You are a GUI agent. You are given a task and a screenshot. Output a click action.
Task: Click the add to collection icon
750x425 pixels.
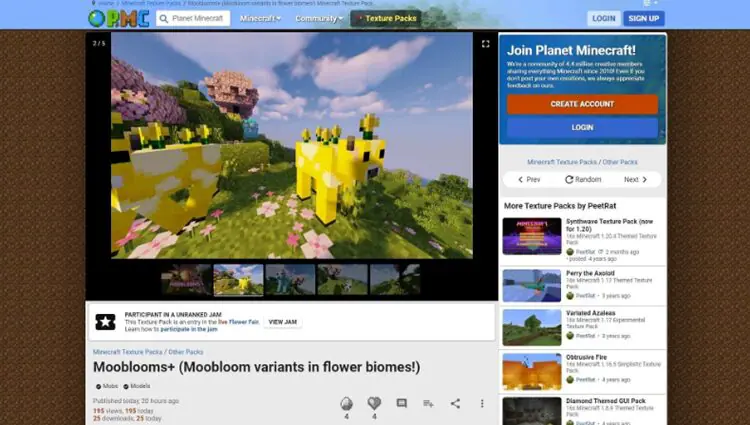pos(428,403)
